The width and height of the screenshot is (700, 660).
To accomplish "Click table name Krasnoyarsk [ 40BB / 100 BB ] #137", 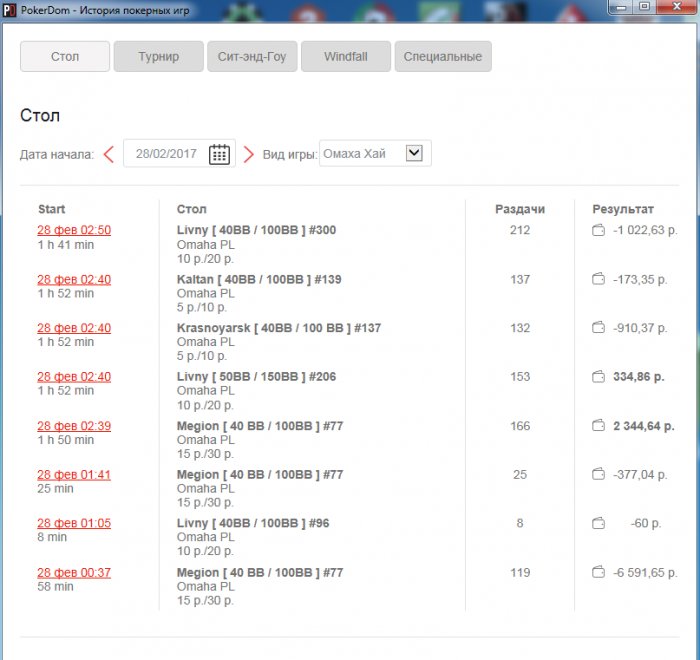I will (x=279, y=328).
